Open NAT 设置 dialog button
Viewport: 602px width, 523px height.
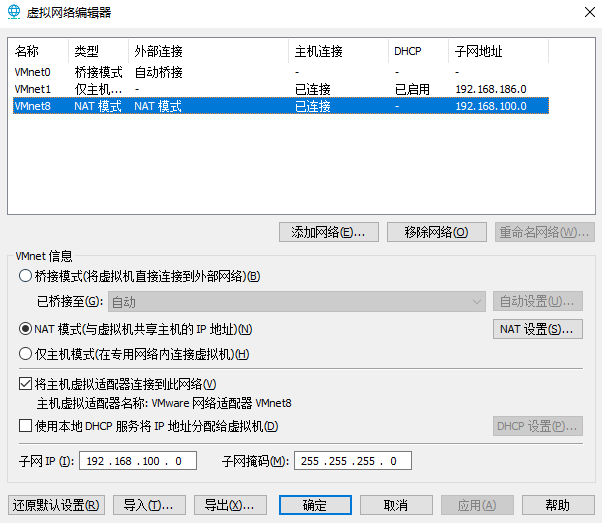click(538, 329)
